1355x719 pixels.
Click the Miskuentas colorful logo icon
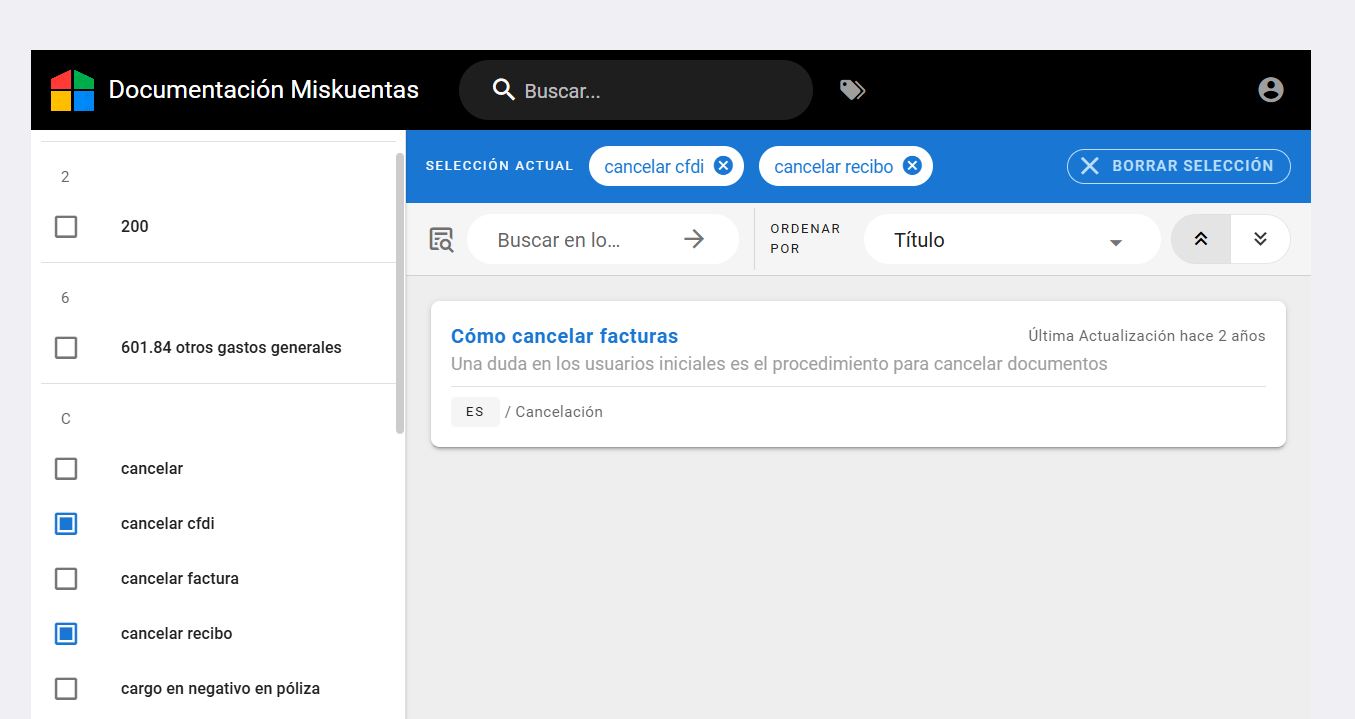point(72,90)
